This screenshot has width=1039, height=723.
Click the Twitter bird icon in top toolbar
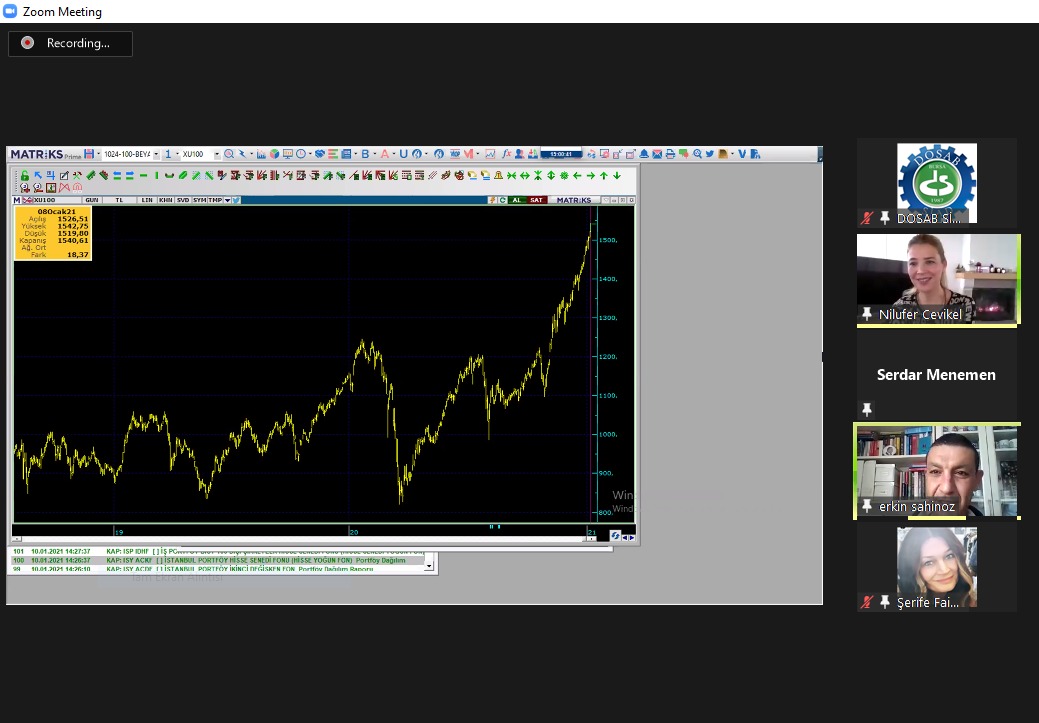(x=710, y=154)
